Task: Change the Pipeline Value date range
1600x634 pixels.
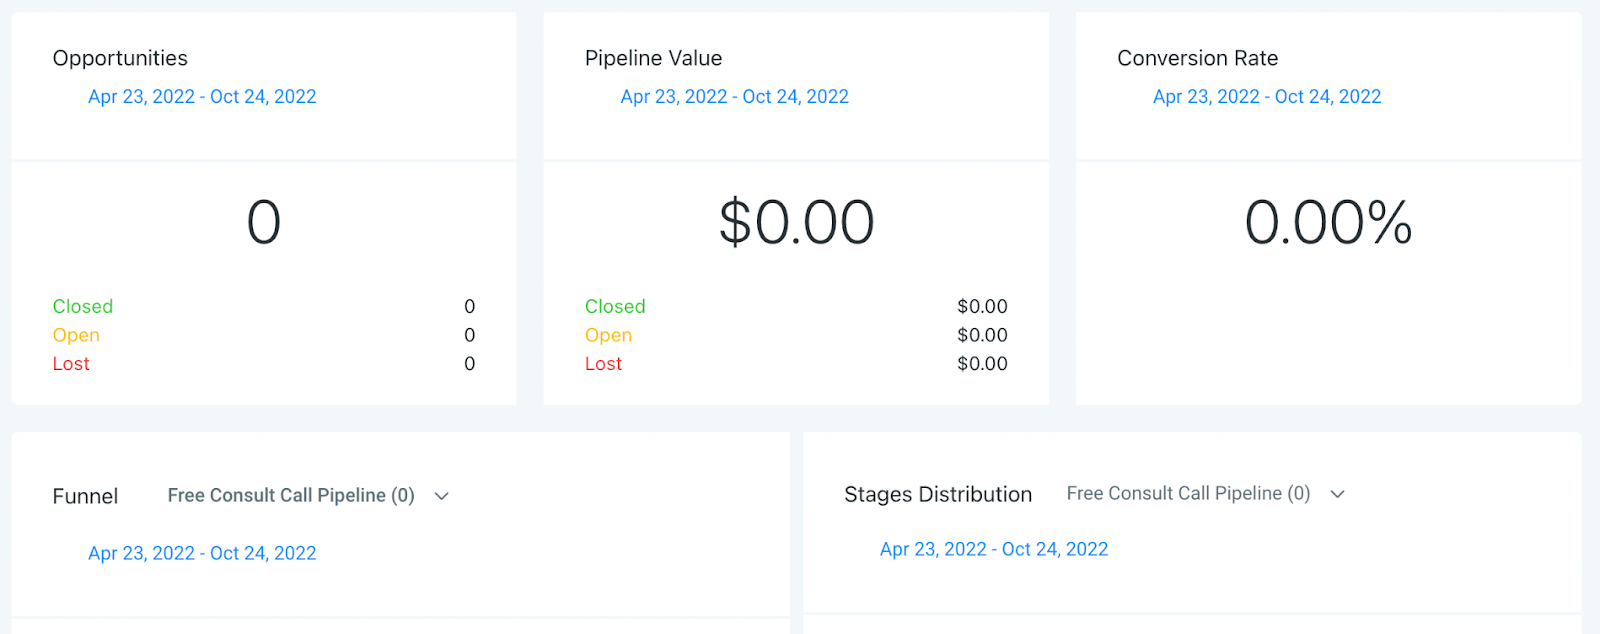Action: 734,97
